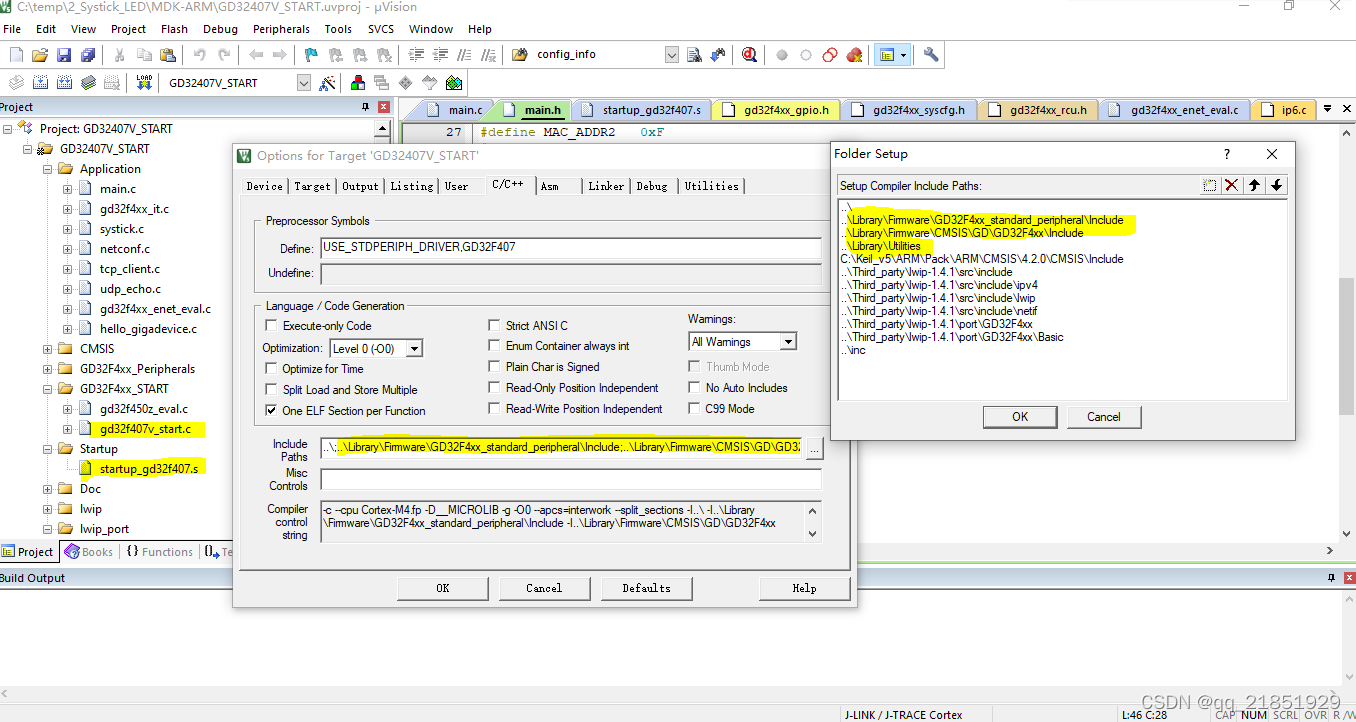Uncheck One ELF Section per Function
Screen dimensions: 1356x722
point(271,411)
